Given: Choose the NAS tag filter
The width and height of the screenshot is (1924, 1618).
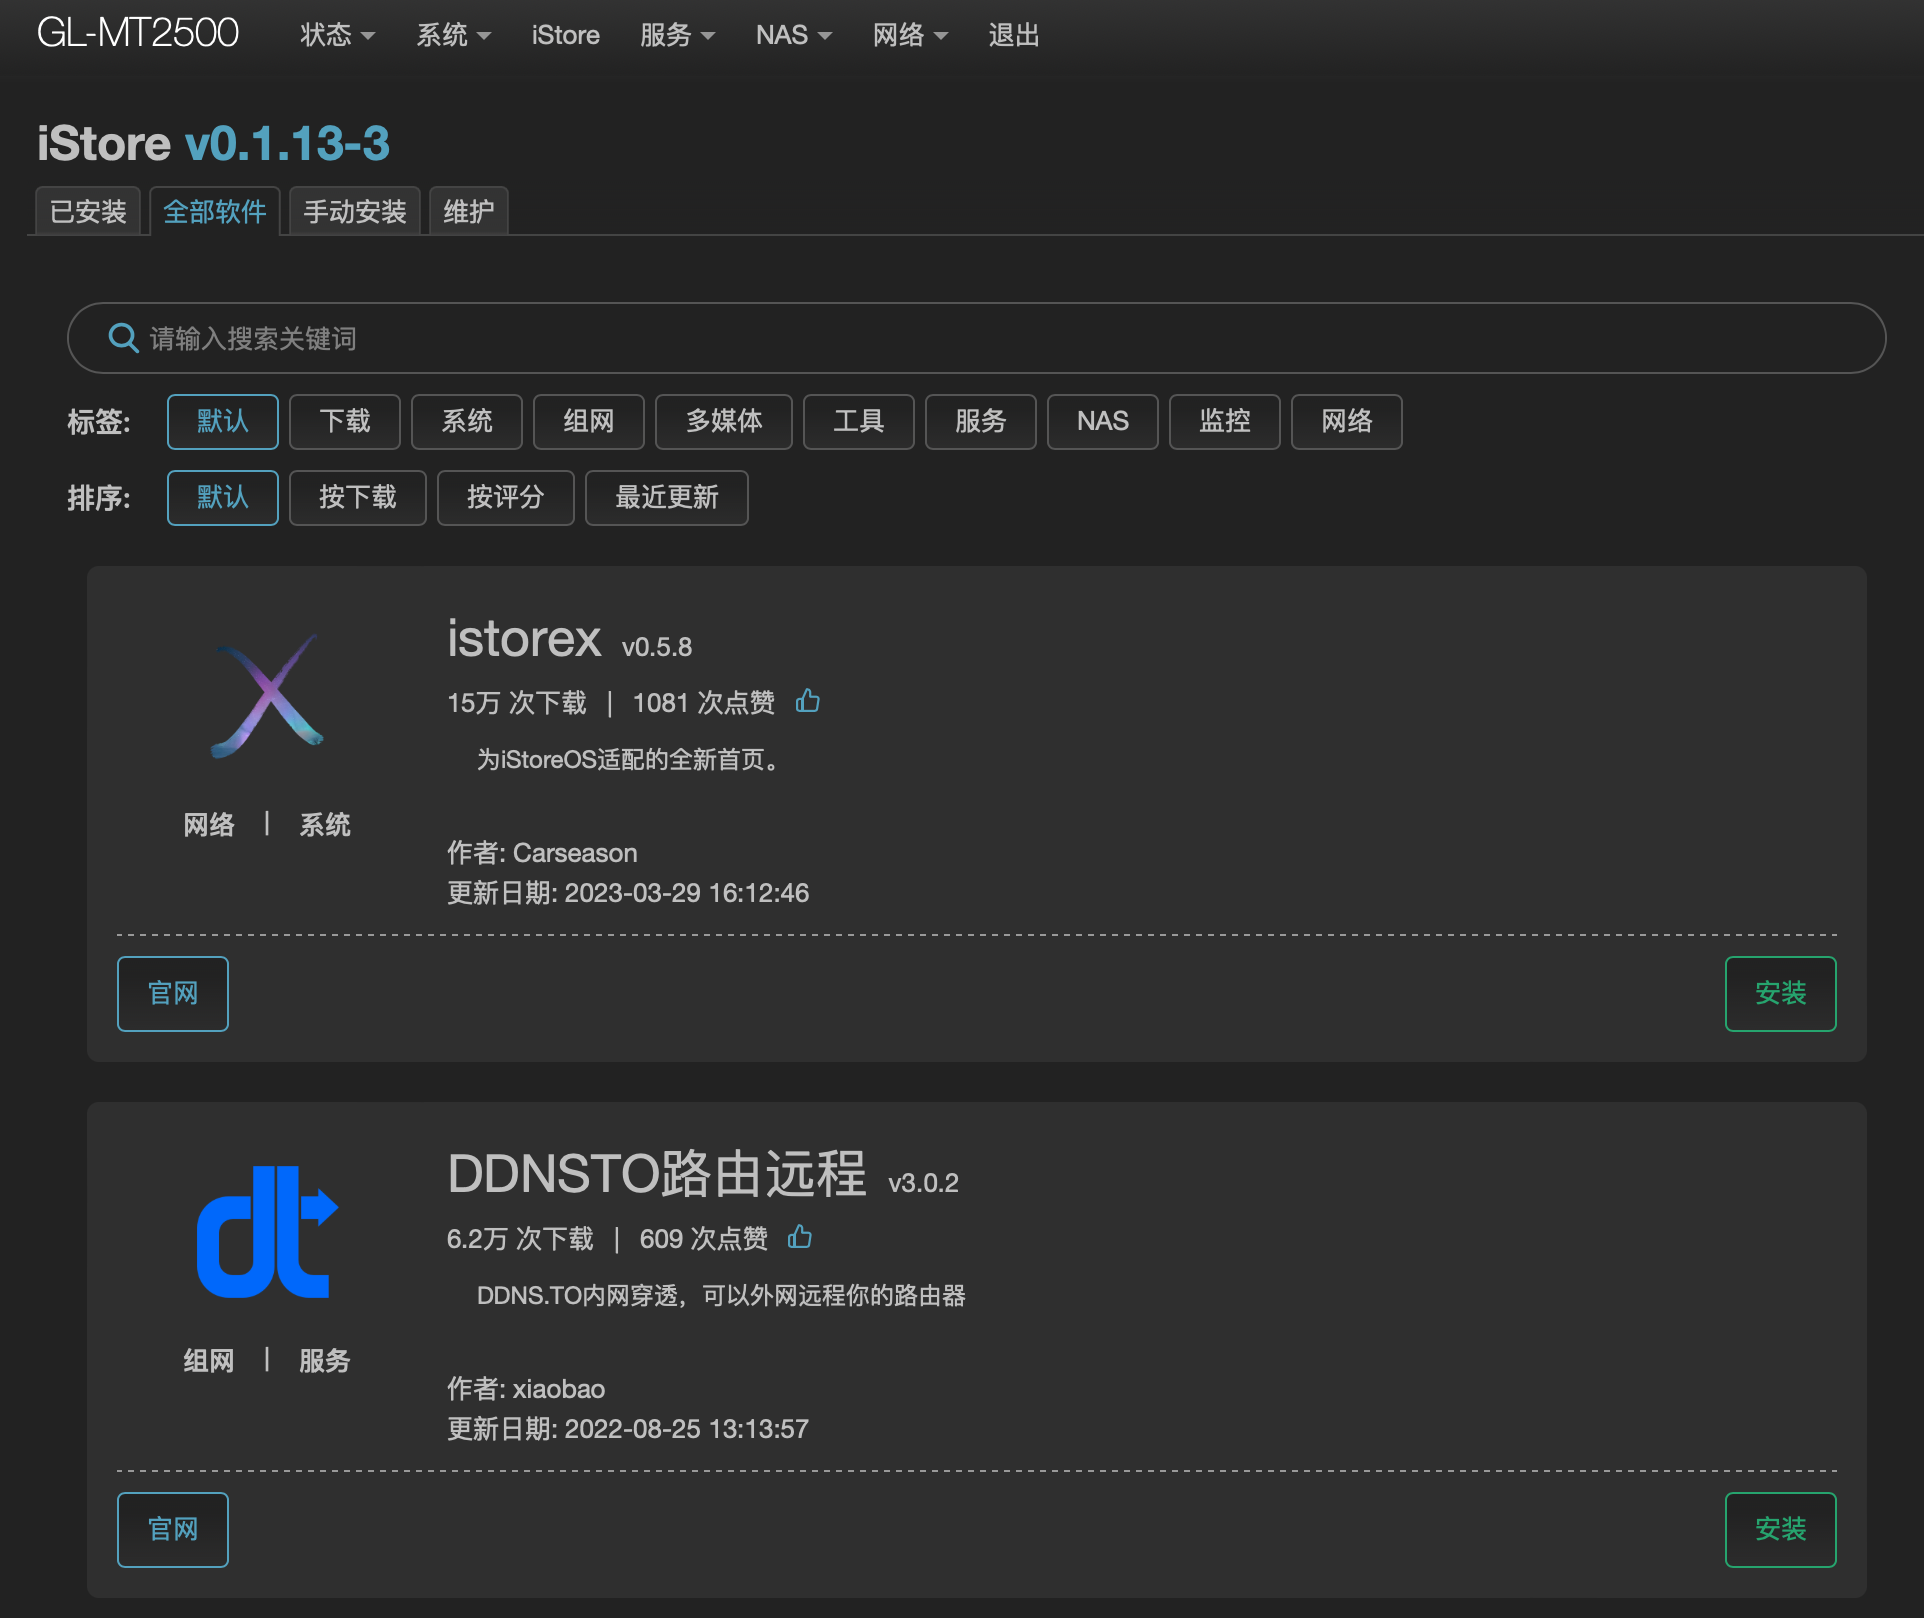Looking at the screenshot, I should [x=1102, y=421].
